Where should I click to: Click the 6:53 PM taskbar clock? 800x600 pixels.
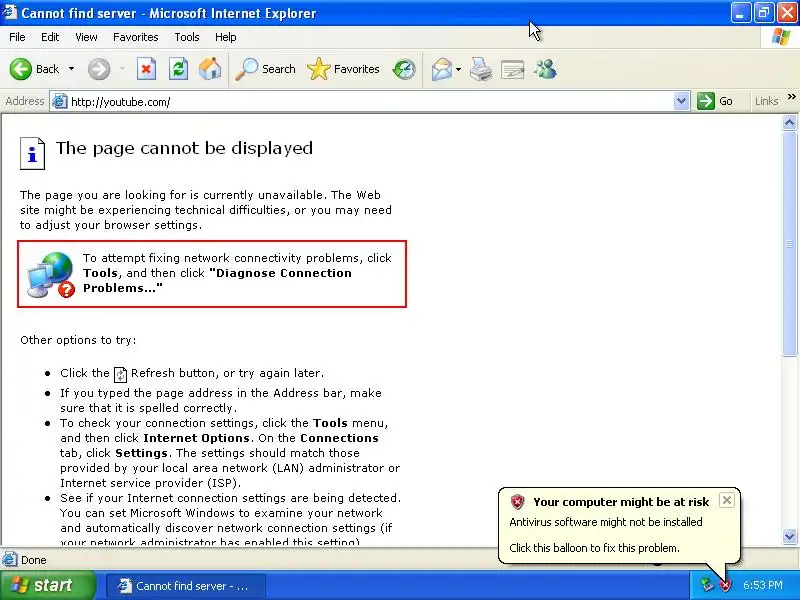tap(762, 585)
